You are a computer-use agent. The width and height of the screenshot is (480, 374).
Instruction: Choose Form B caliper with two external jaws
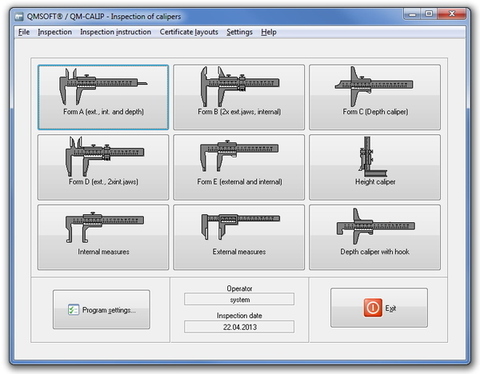[239, 97]
